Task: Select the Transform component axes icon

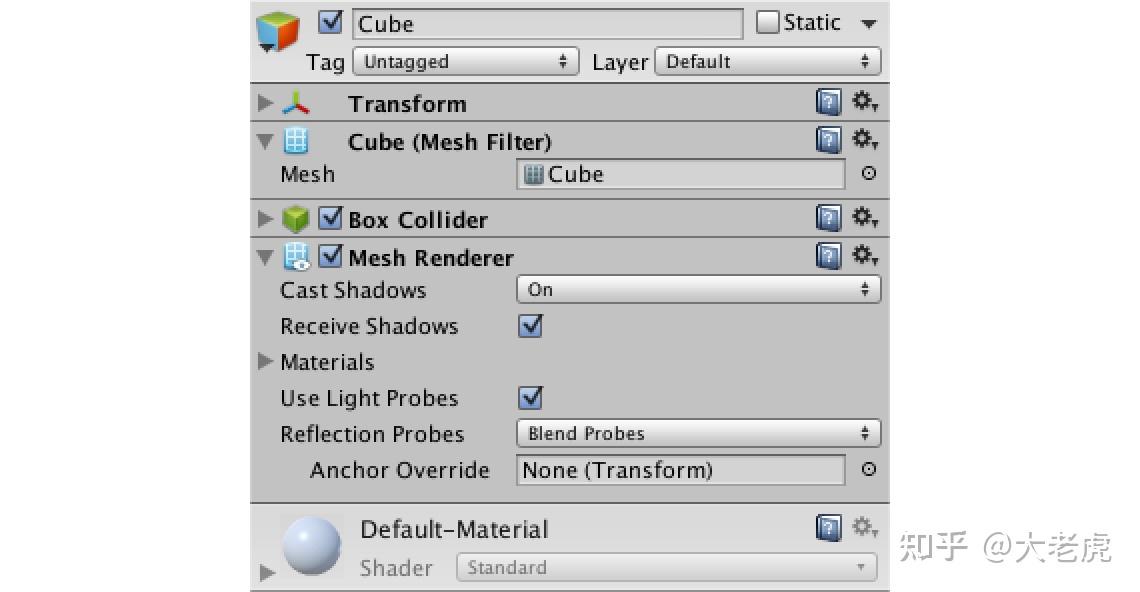Action: click(295, 102)
